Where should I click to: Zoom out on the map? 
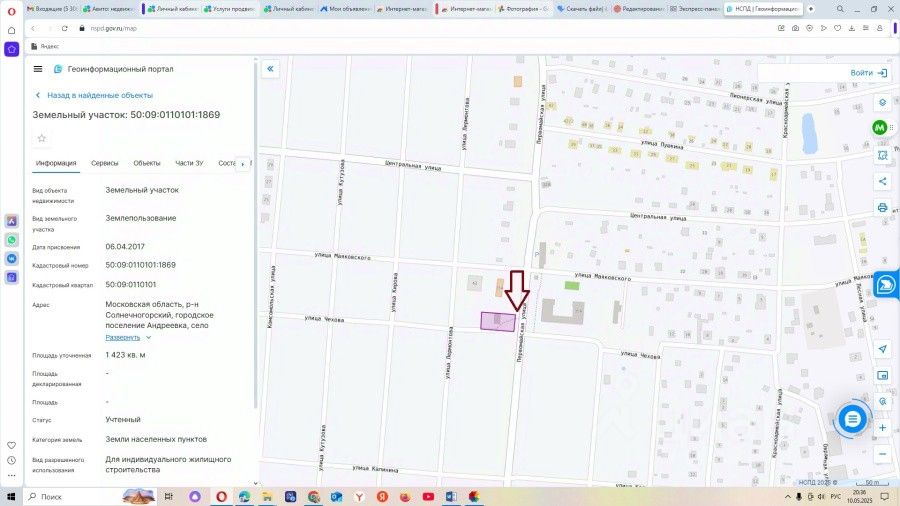click(883, 454)
